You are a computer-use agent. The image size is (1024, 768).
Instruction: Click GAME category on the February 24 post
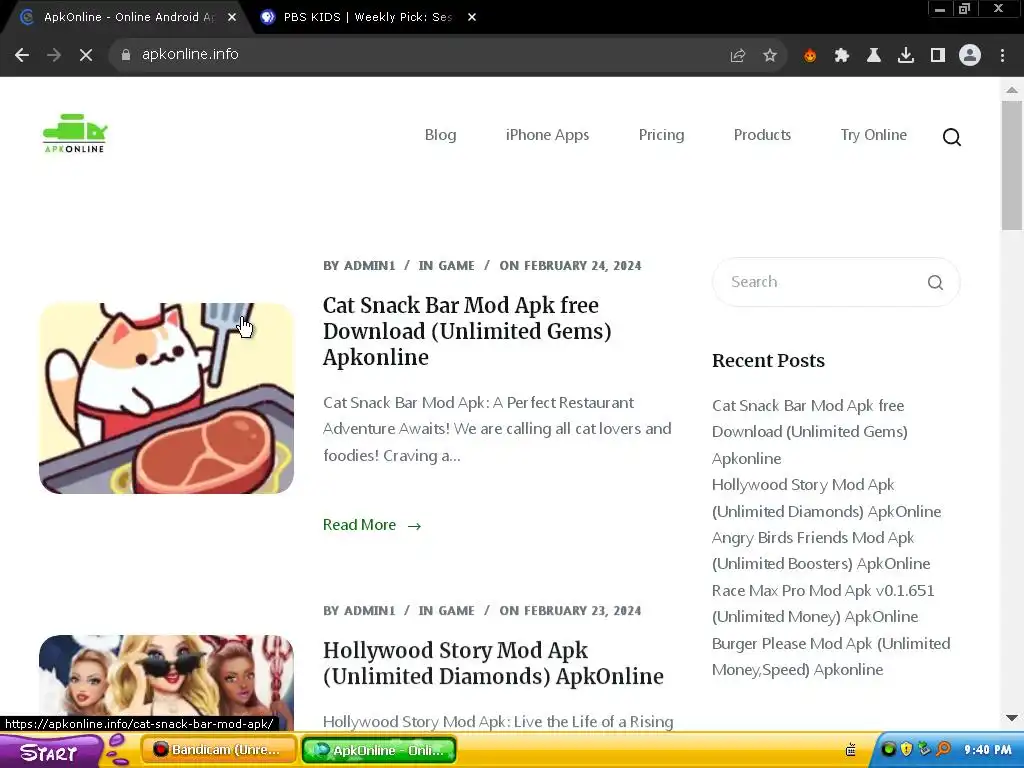tap(456, 266)
